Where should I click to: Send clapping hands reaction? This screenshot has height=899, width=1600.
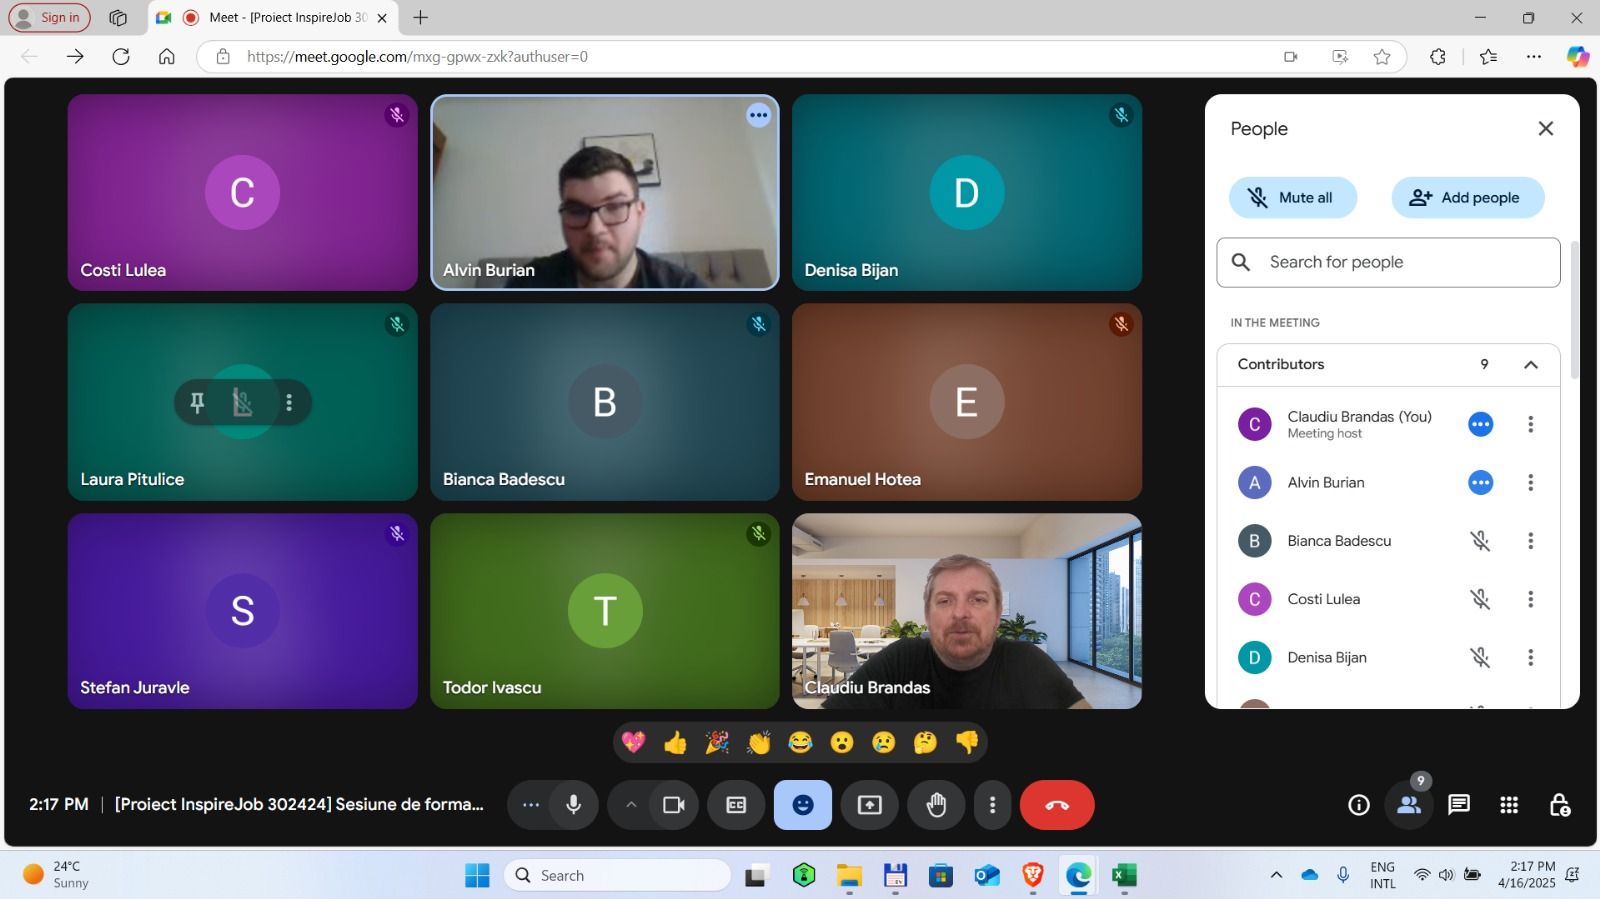click(759, 742)
